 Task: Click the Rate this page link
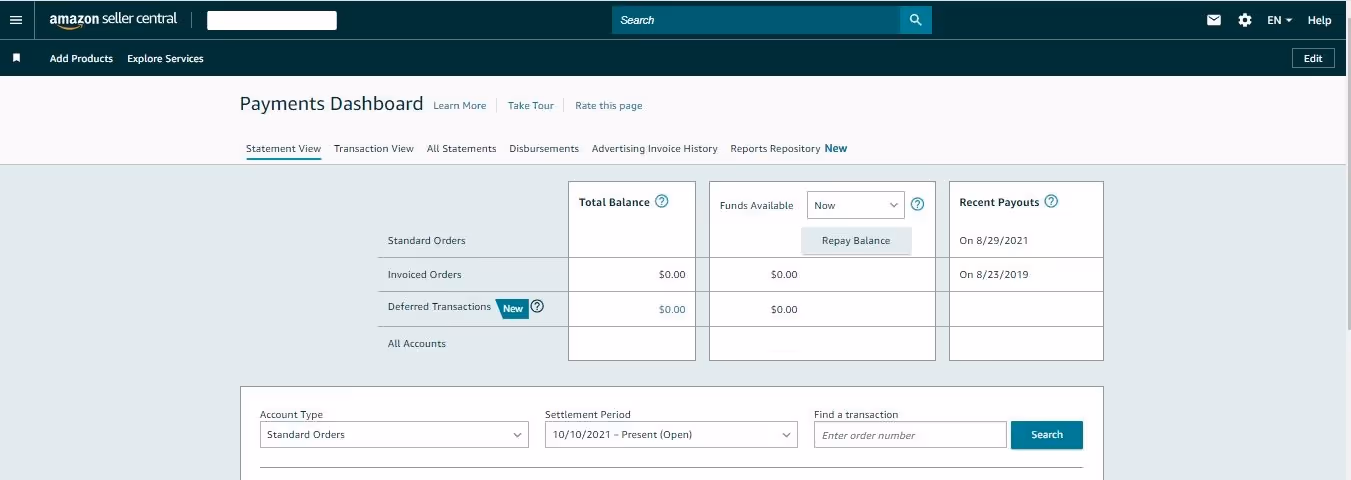coord(609,106)
